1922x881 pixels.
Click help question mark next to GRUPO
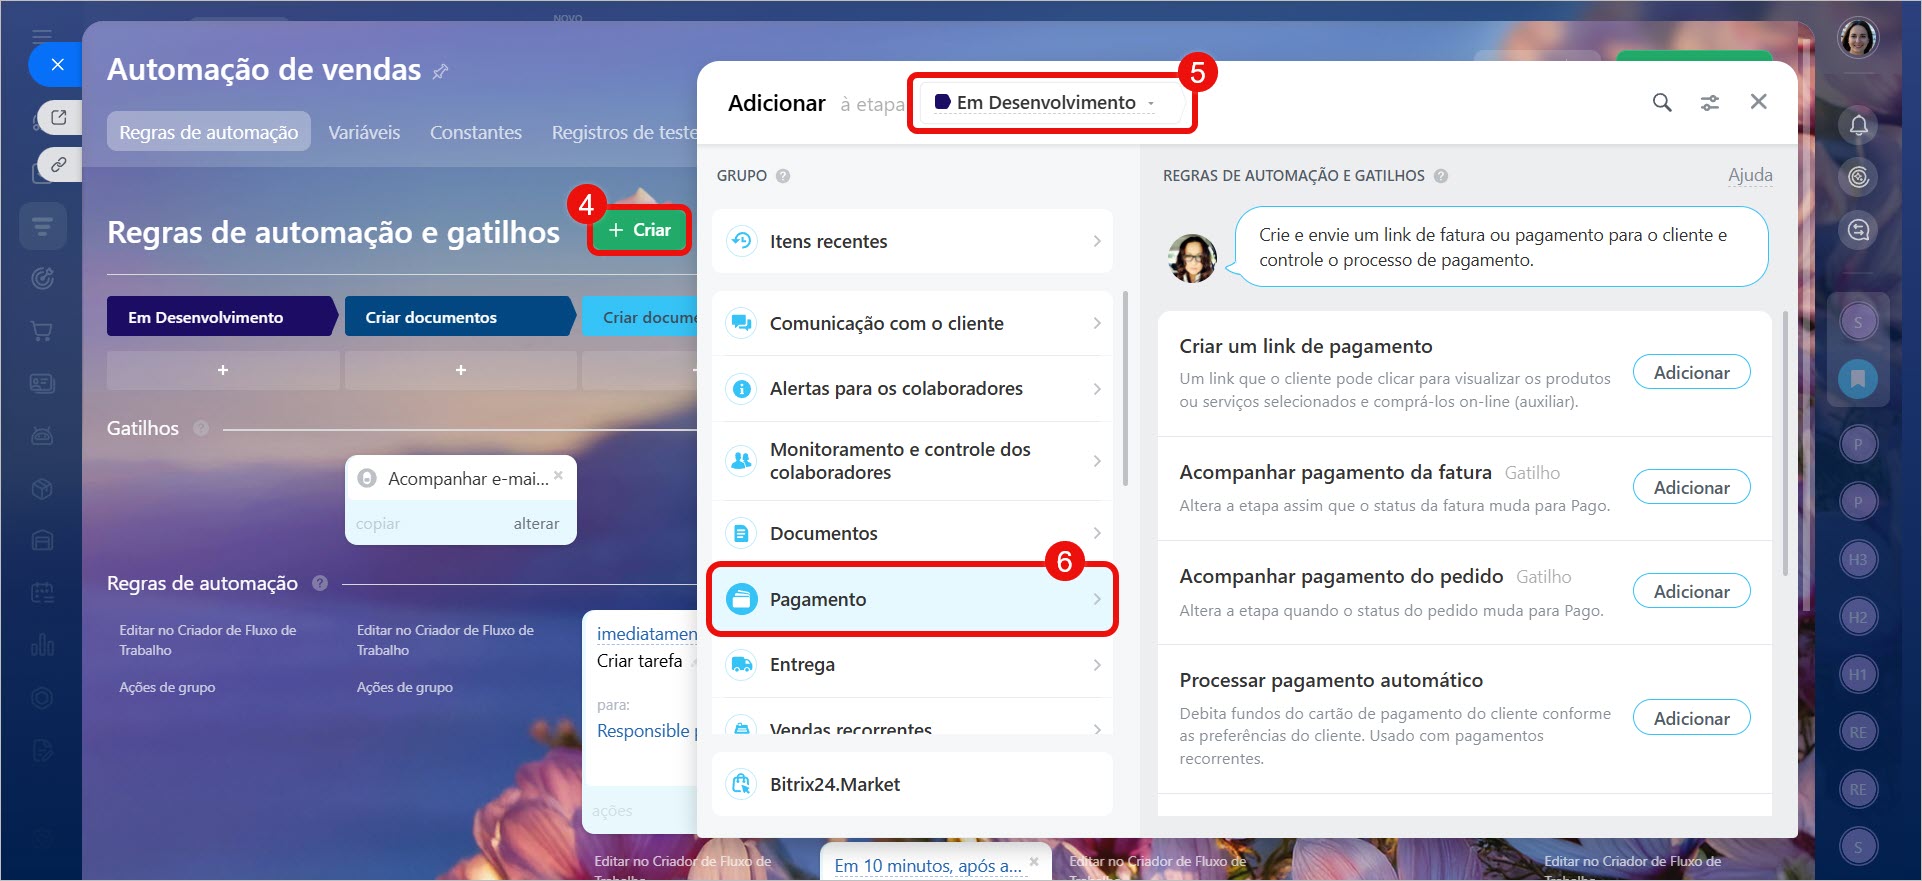point(783,176)
